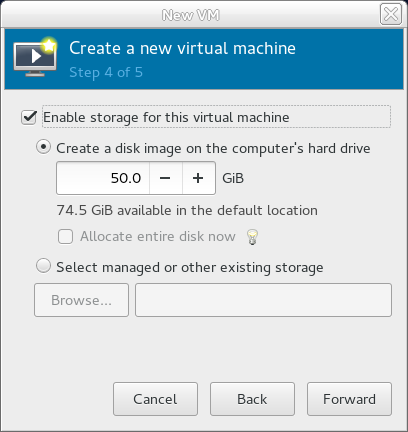Viewport: 408px width, 432px height.
Task: Click the Allocate entire disk now label
Action: point(158,237)
